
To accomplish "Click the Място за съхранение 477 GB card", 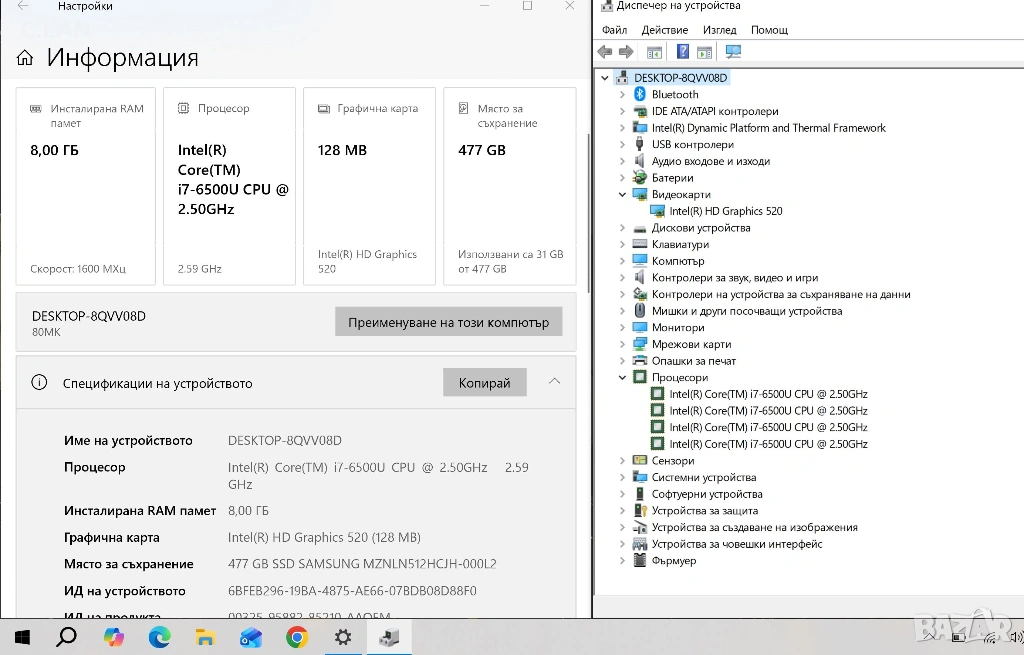I will 510,186.
